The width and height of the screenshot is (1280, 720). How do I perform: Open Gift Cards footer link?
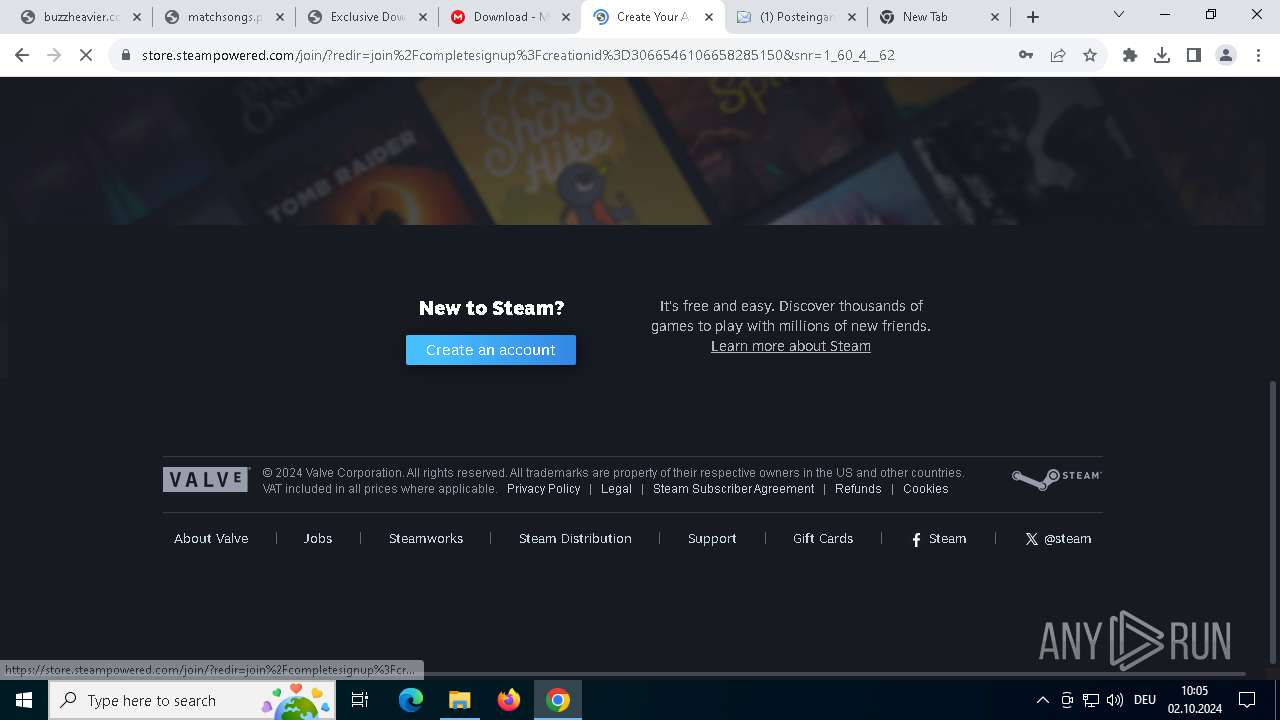tap(823, 538)
